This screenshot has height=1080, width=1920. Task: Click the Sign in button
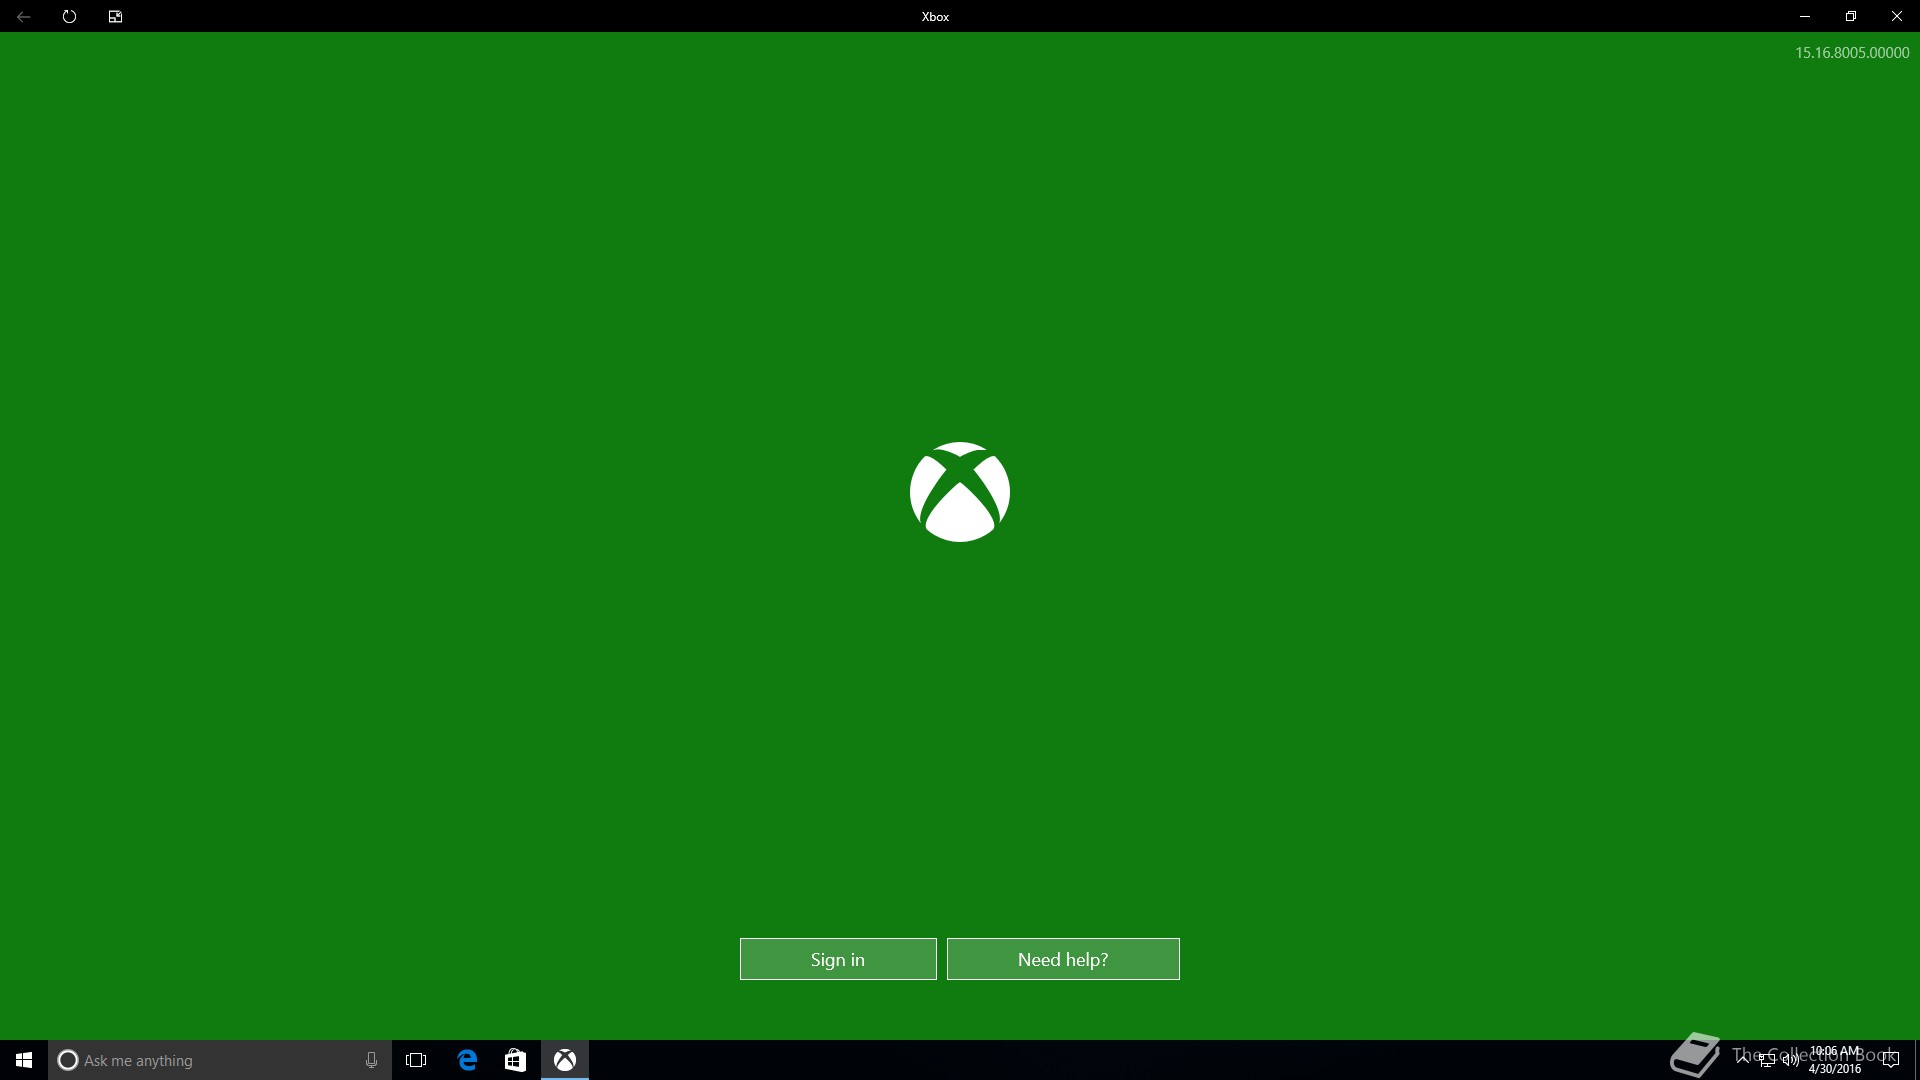pyautogui.click(x=838, y=959)
